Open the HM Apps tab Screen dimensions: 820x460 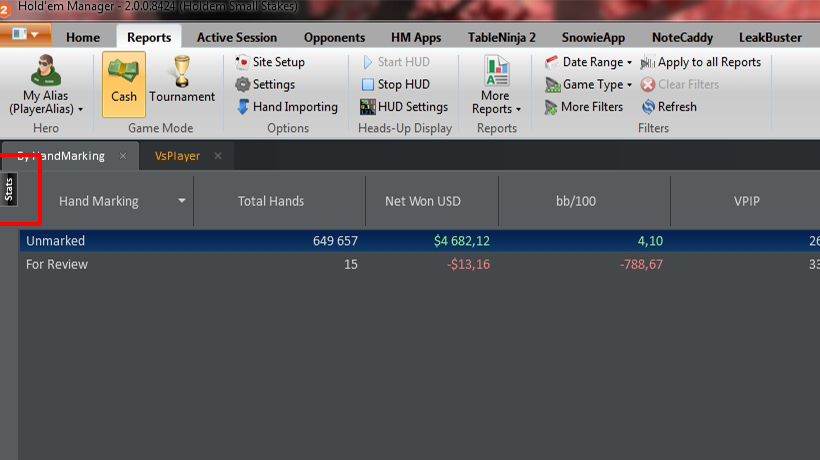(416, 38)
